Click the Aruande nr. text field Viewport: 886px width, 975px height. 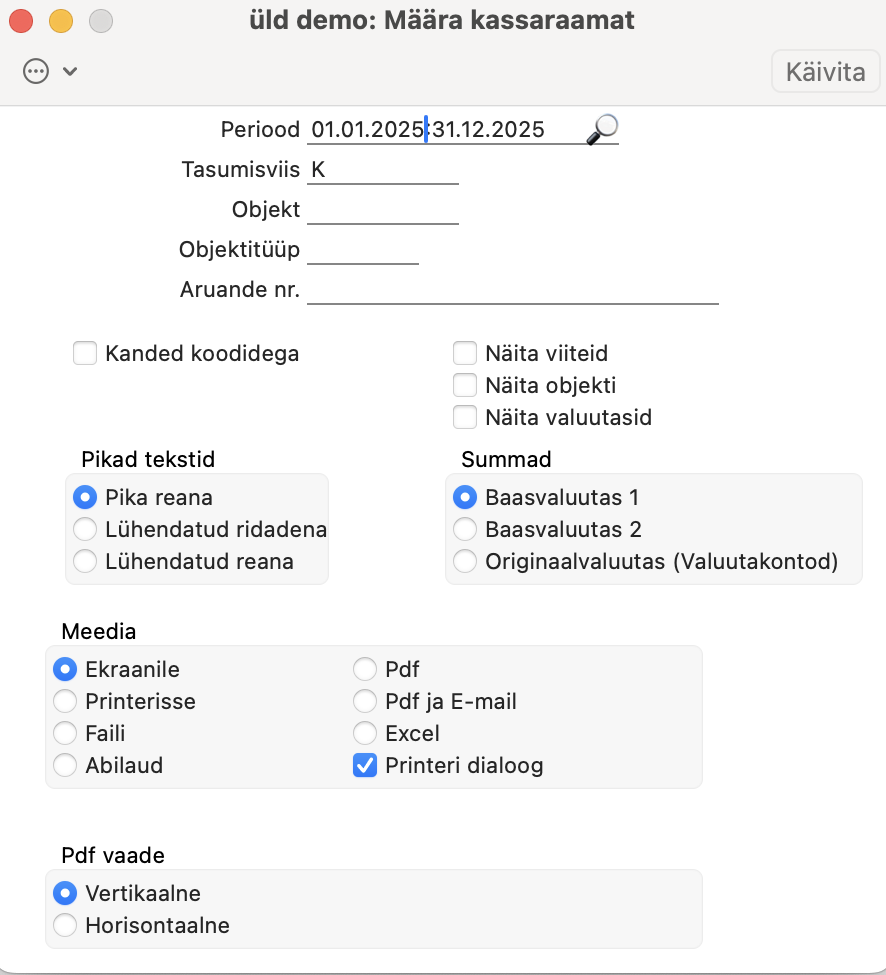[513, 290]
